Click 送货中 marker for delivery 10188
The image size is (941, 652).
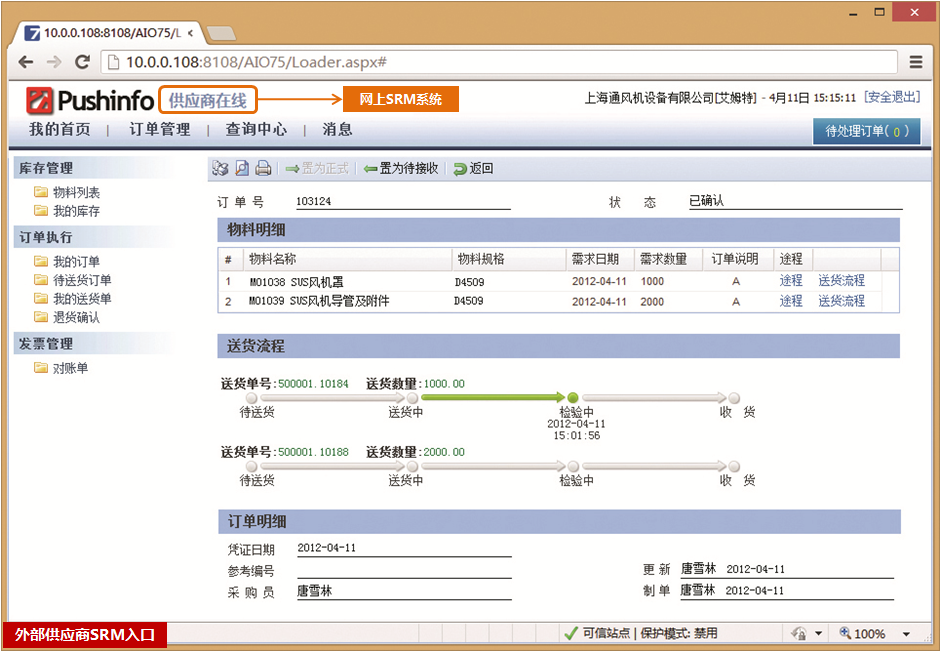[412, 466]
